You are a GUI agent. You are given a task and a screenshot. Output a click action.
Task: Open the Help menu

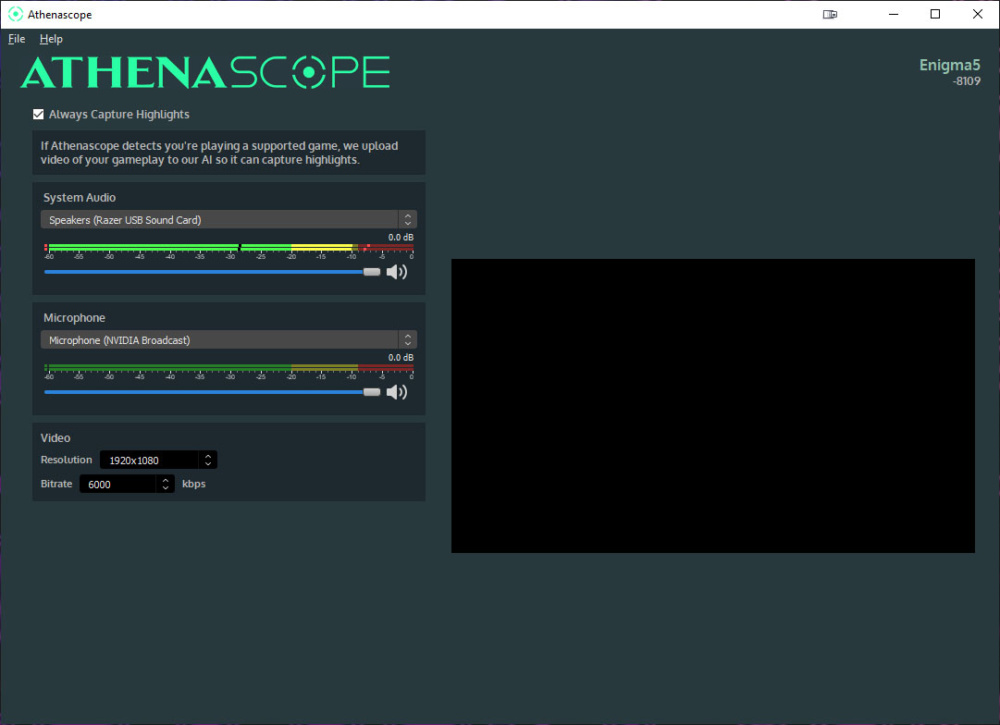51,39
